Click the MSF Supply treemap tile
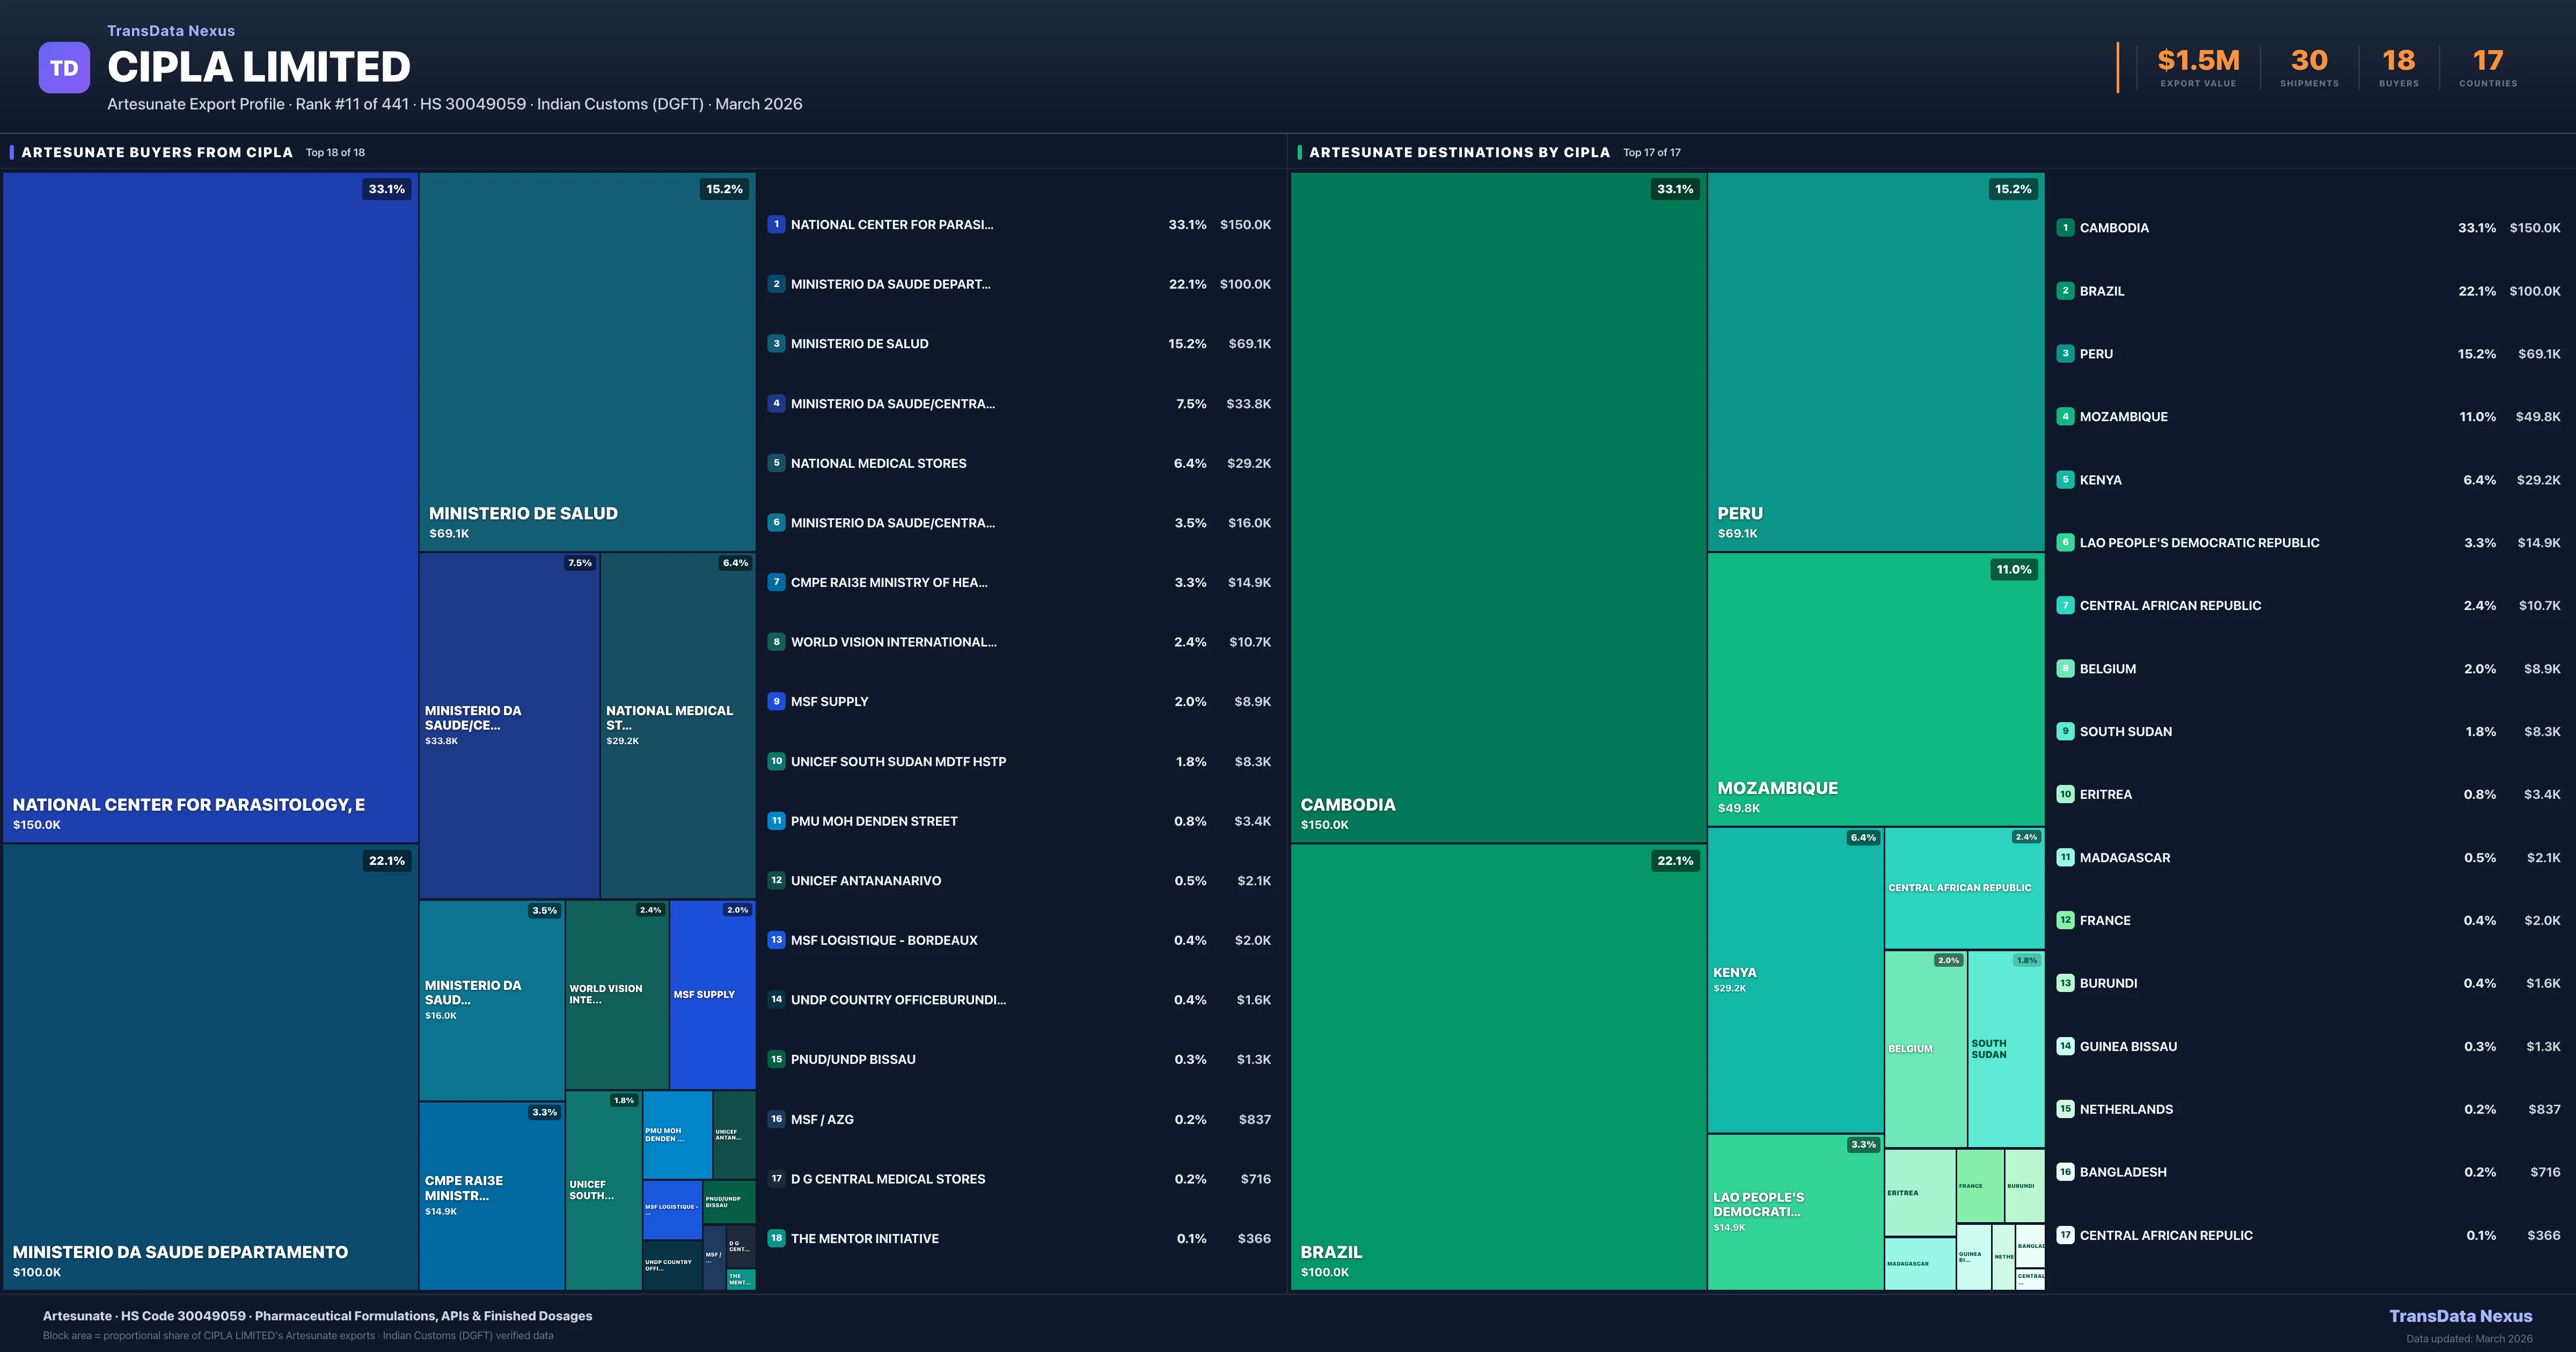Viewport: 2576px width, 1352px height. pyautogui.click(x=712, y=995)
